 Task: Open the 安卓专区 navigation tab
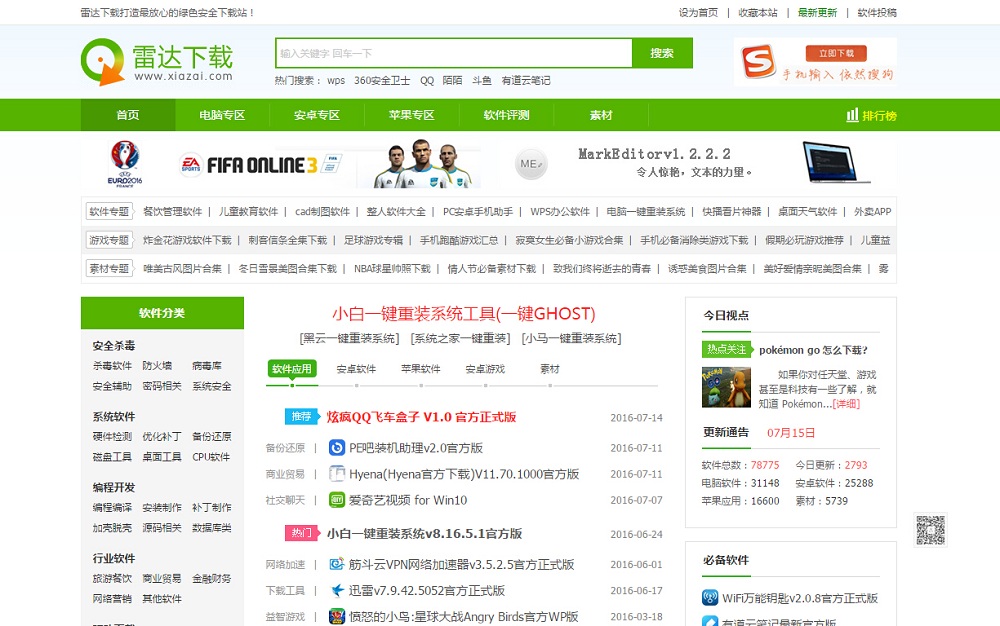tap(317, 115)
